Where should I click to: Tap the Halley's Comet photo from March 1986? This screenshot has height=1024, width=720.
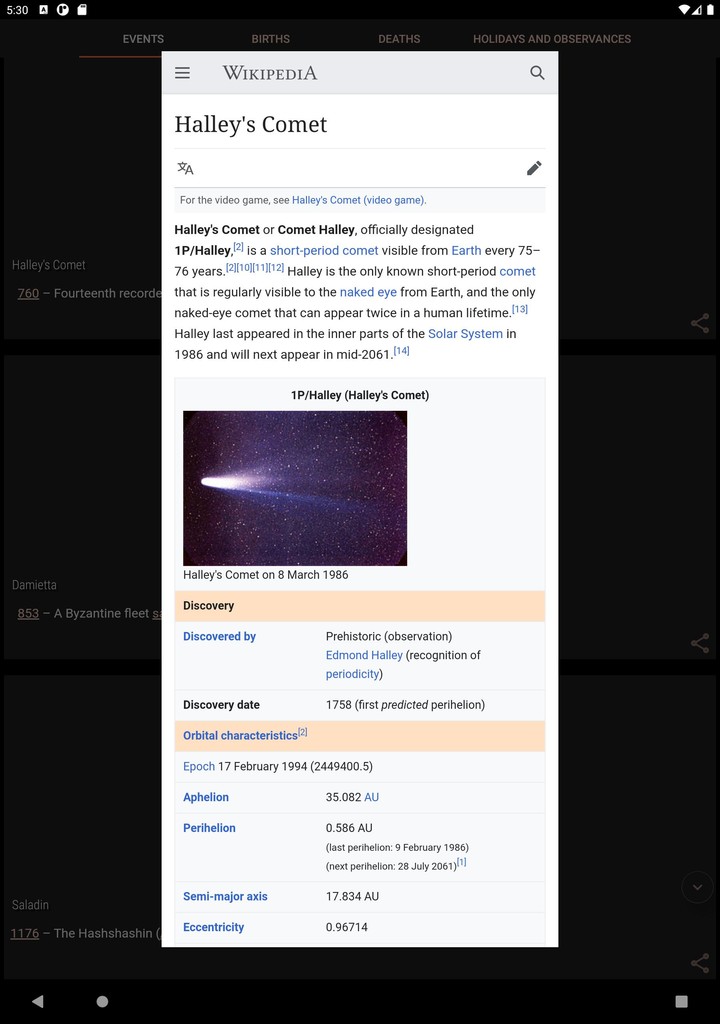click(294, 488)
